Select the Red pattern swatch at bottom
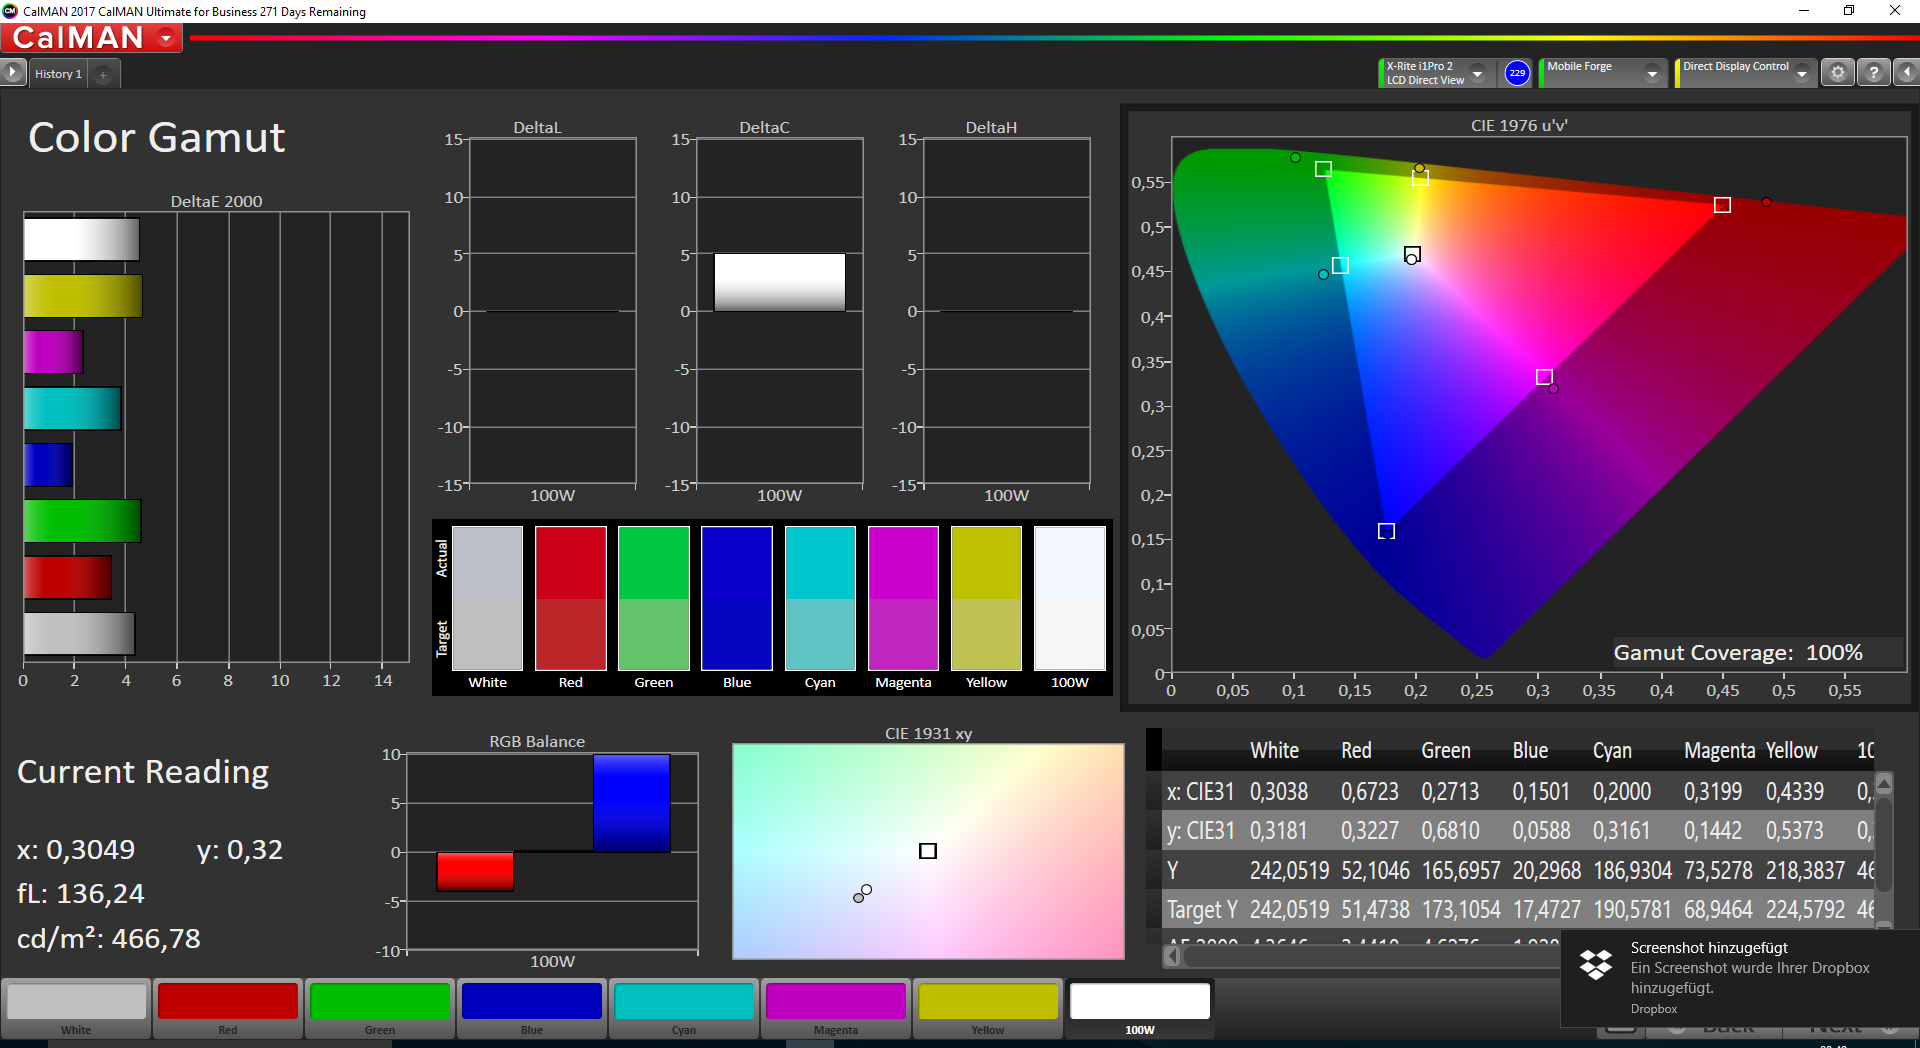Image resolution: width=1920 pixels, height=1048 pixels. 228,1008
